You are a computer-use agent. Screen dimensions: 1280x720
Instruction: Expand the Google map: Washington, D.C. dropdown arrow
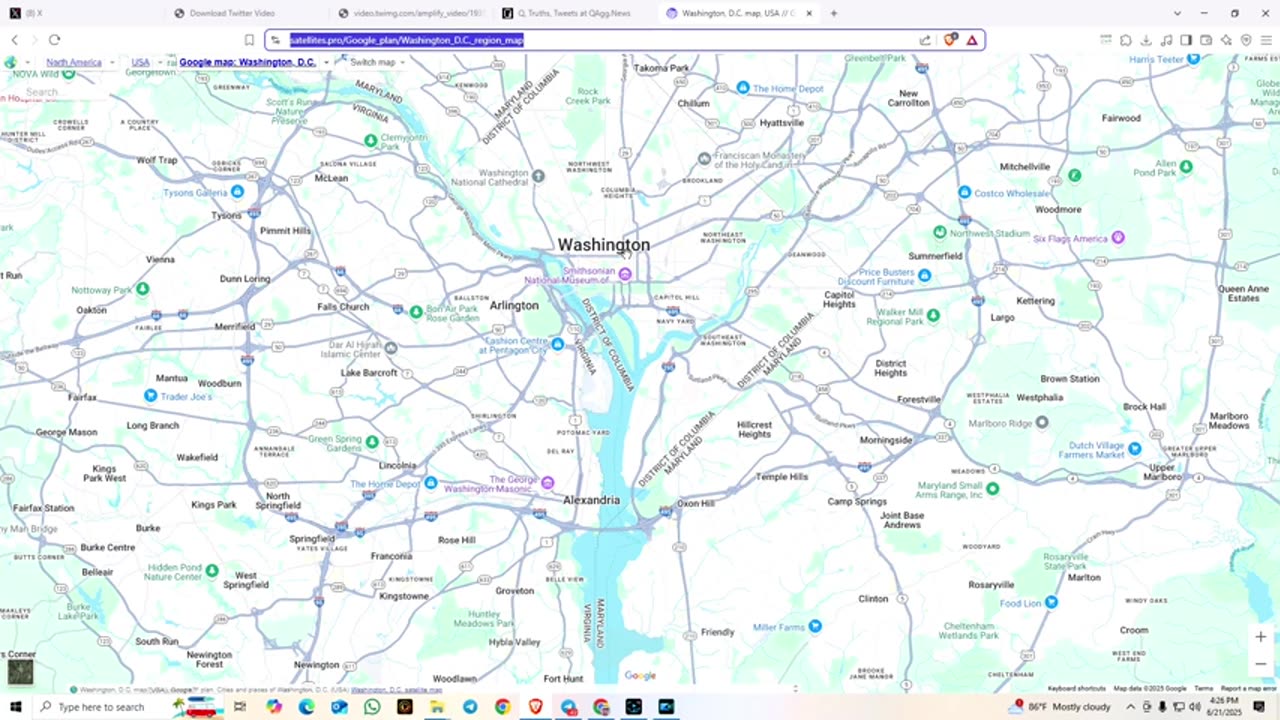coord(326,63)
